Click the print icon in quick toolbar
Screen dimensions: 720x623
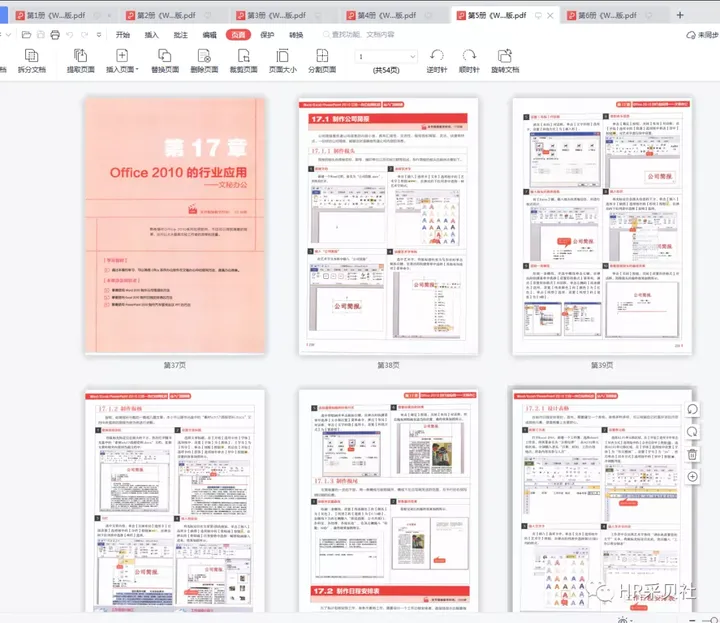coord(55,35)
